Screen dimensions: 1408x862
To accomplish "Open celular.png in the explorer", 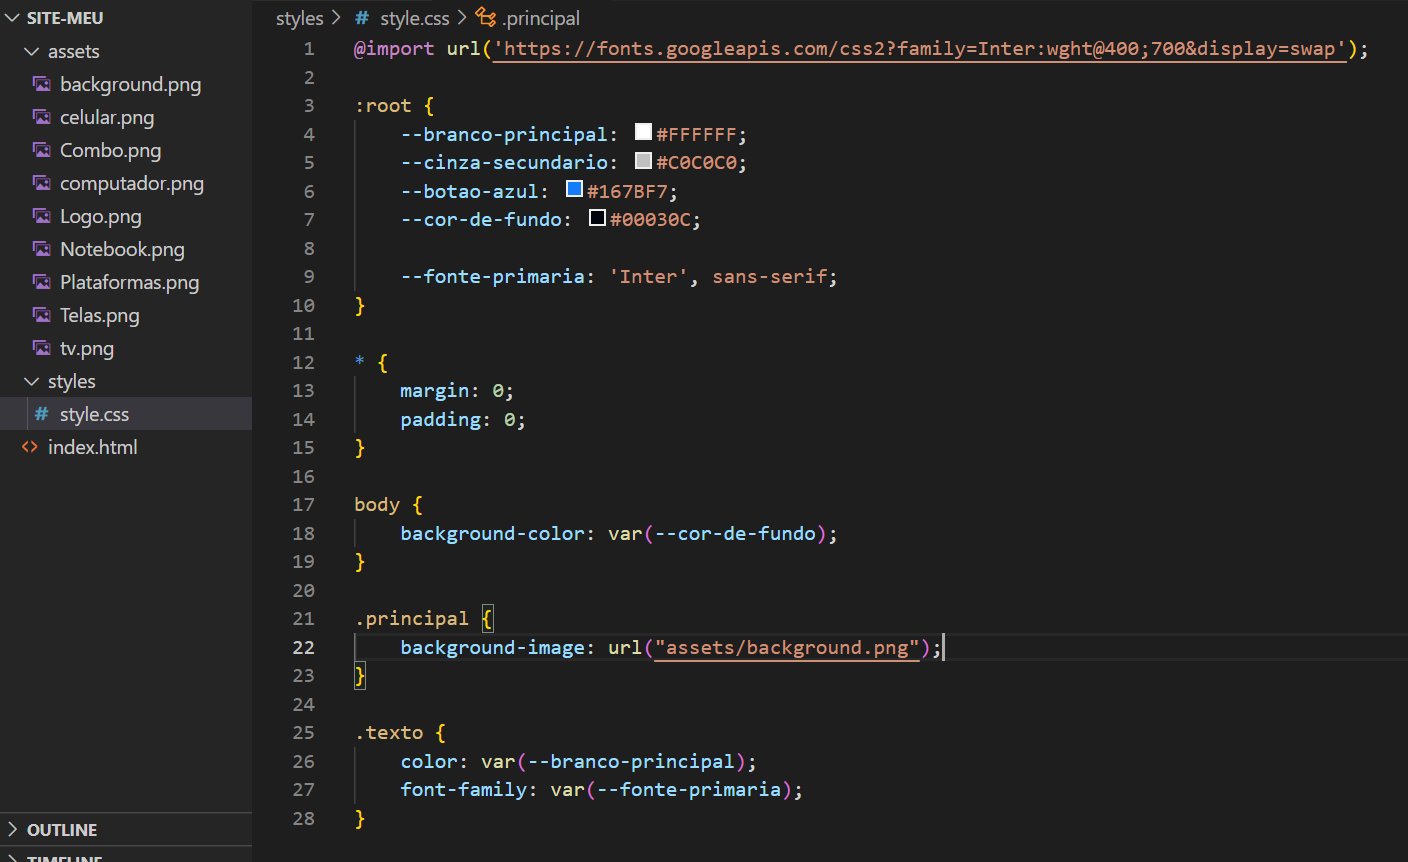I will [107, 117].
